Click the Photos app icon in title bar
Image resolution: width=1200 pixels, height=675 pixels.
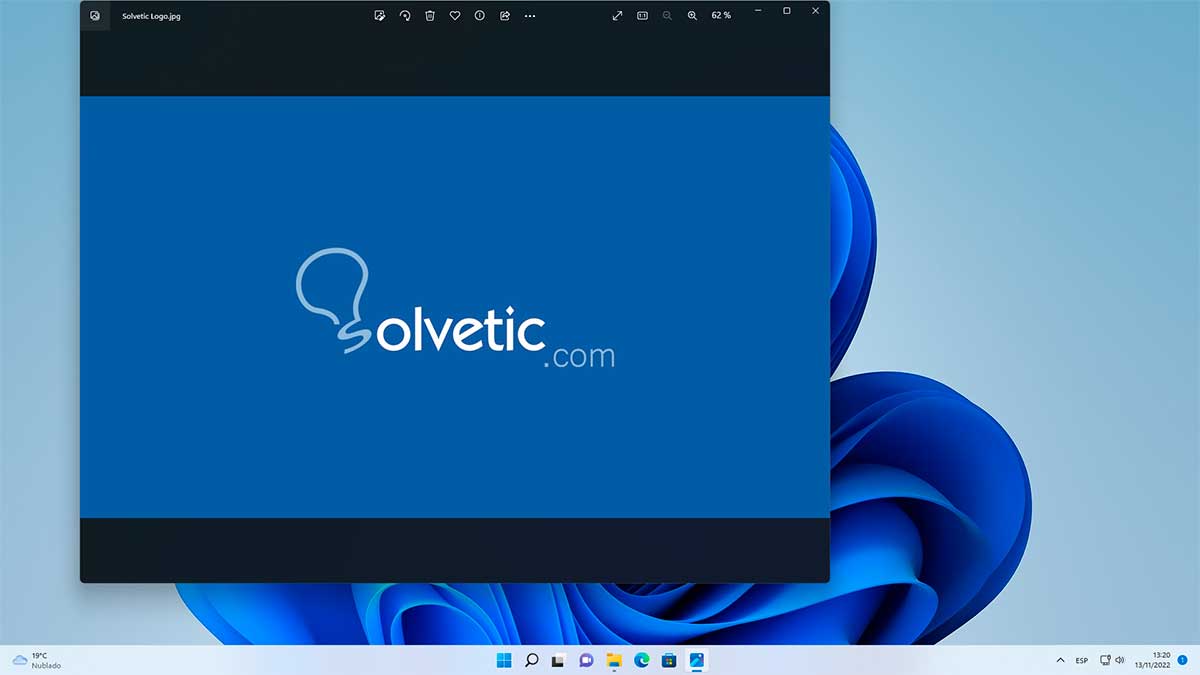95,16
